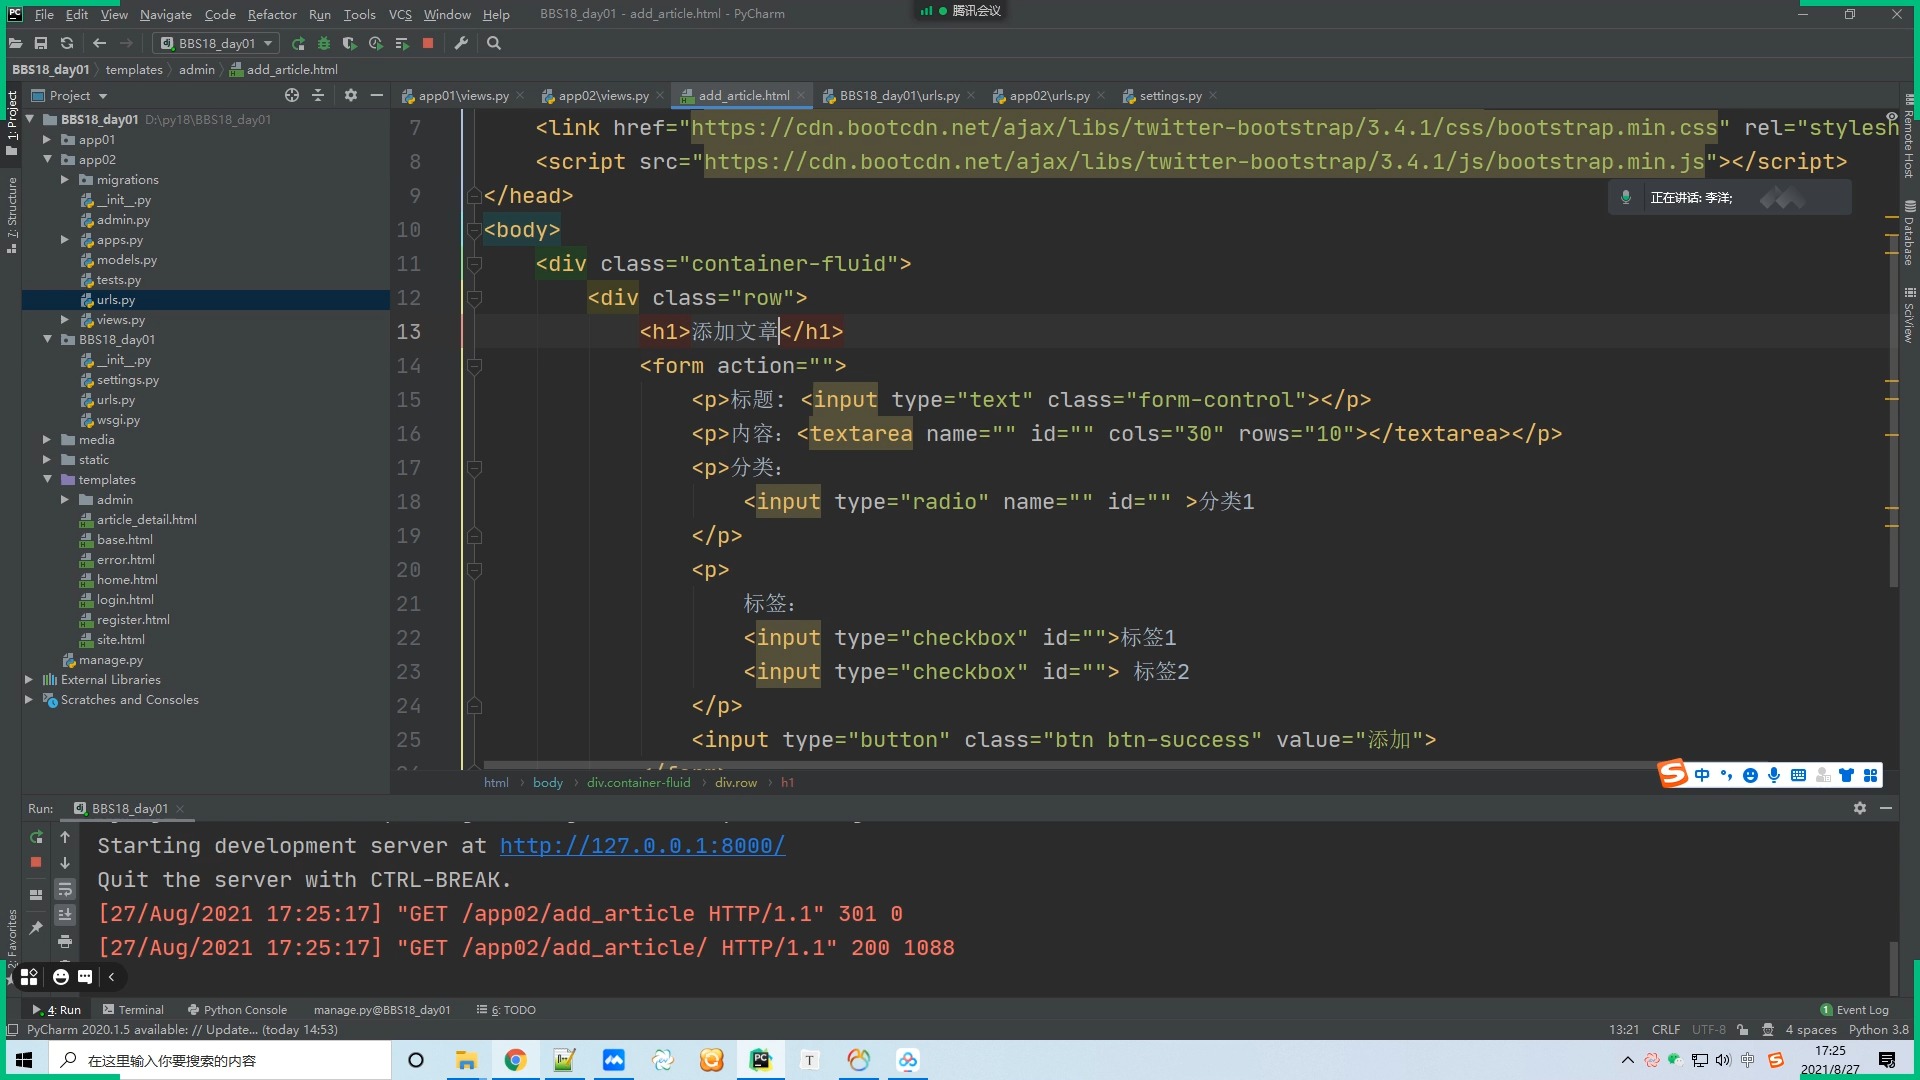Rerun the server in the Run panel
Image resolution: width=1920 pixels, height=1080 pixels.
click(x=36, y=837)
